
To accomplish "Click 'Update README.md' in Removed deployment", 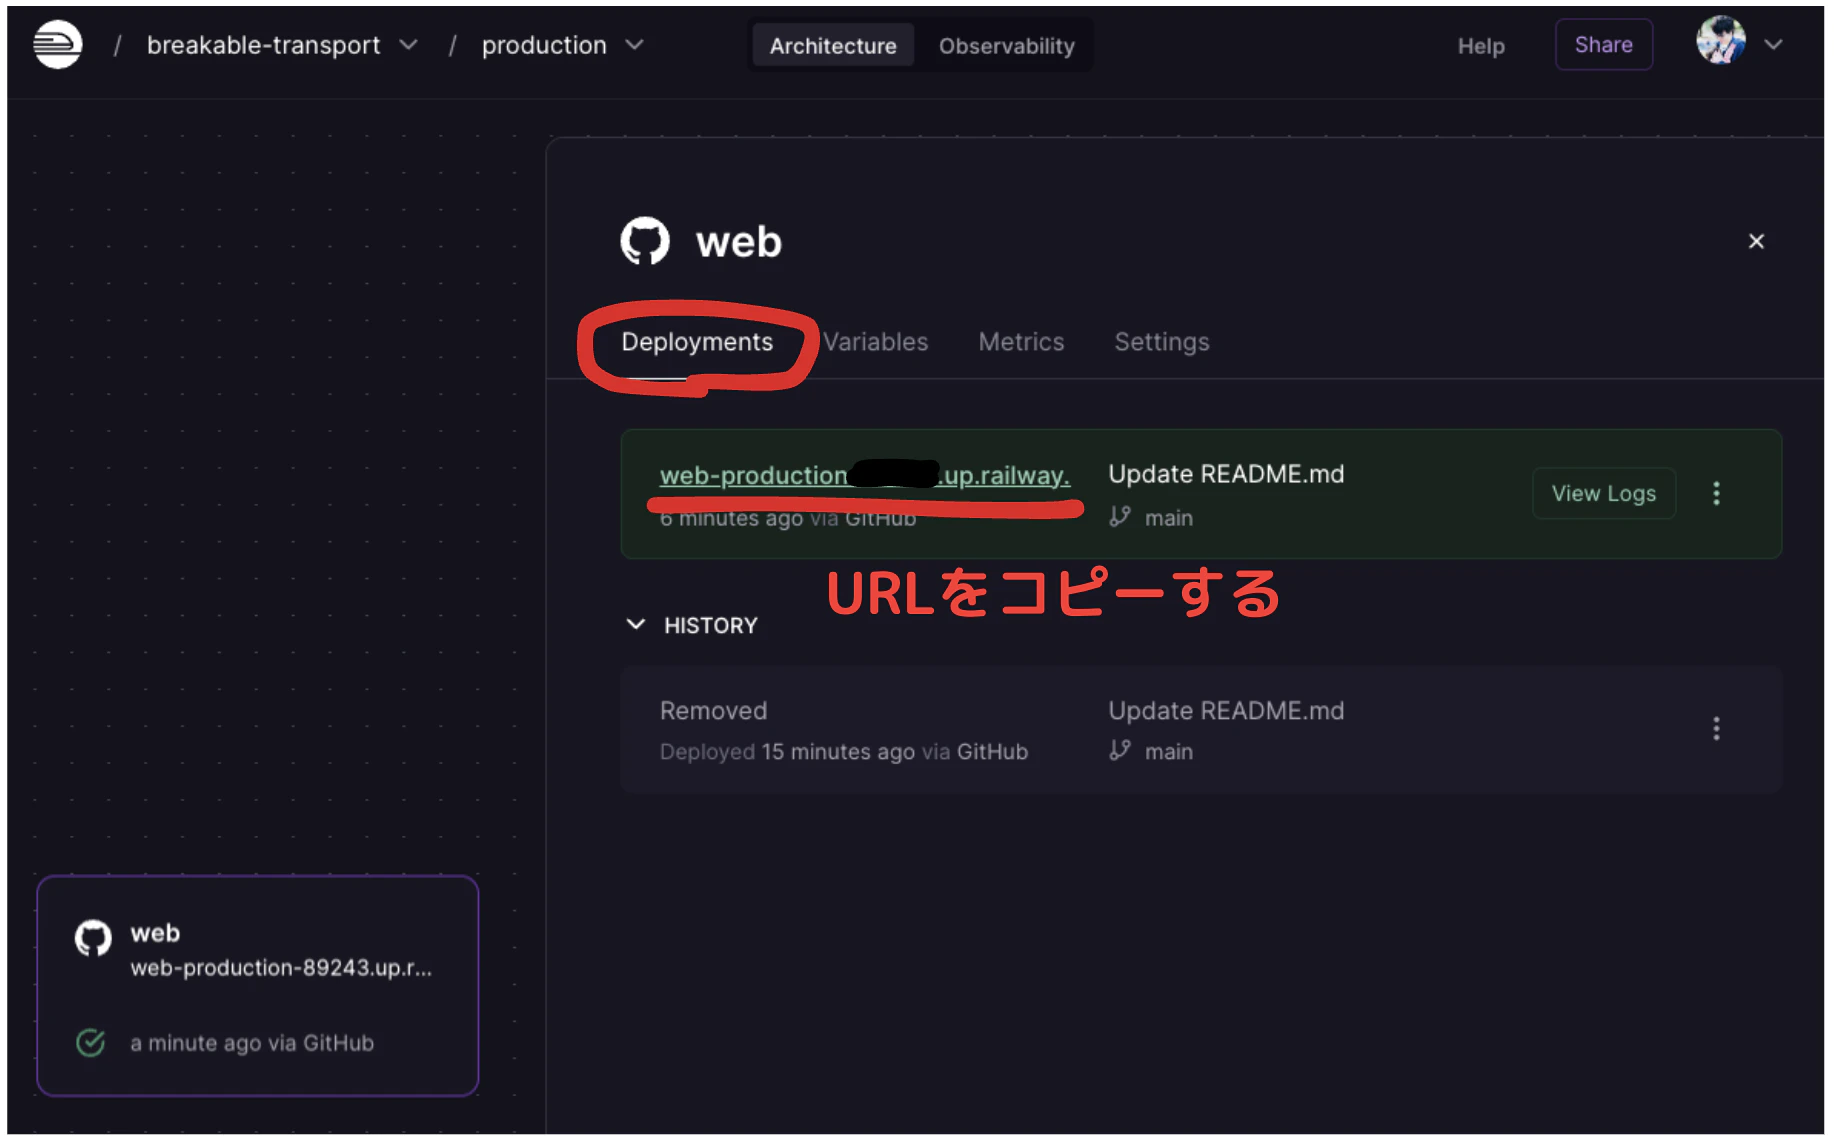I will (1226, 711).
